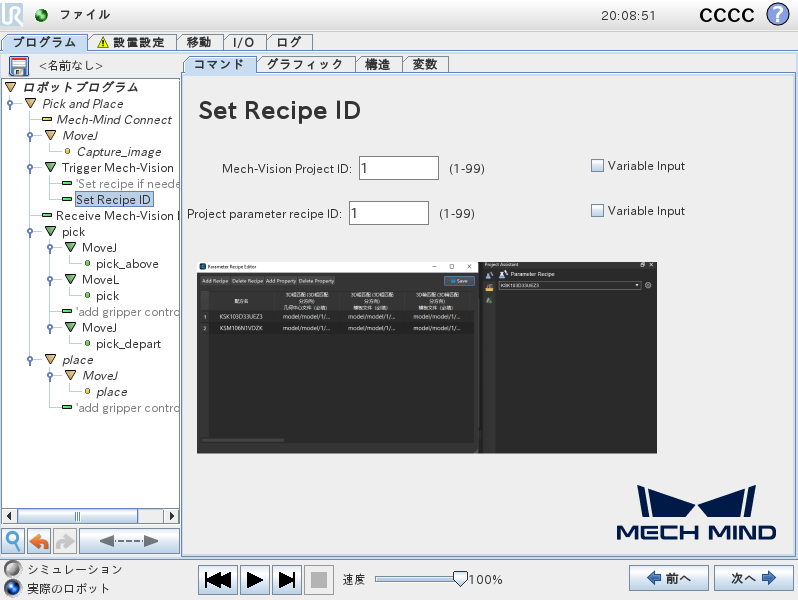Switch to the グラフィック tab
The image size is (798, 600).
[x=305, y=64]
